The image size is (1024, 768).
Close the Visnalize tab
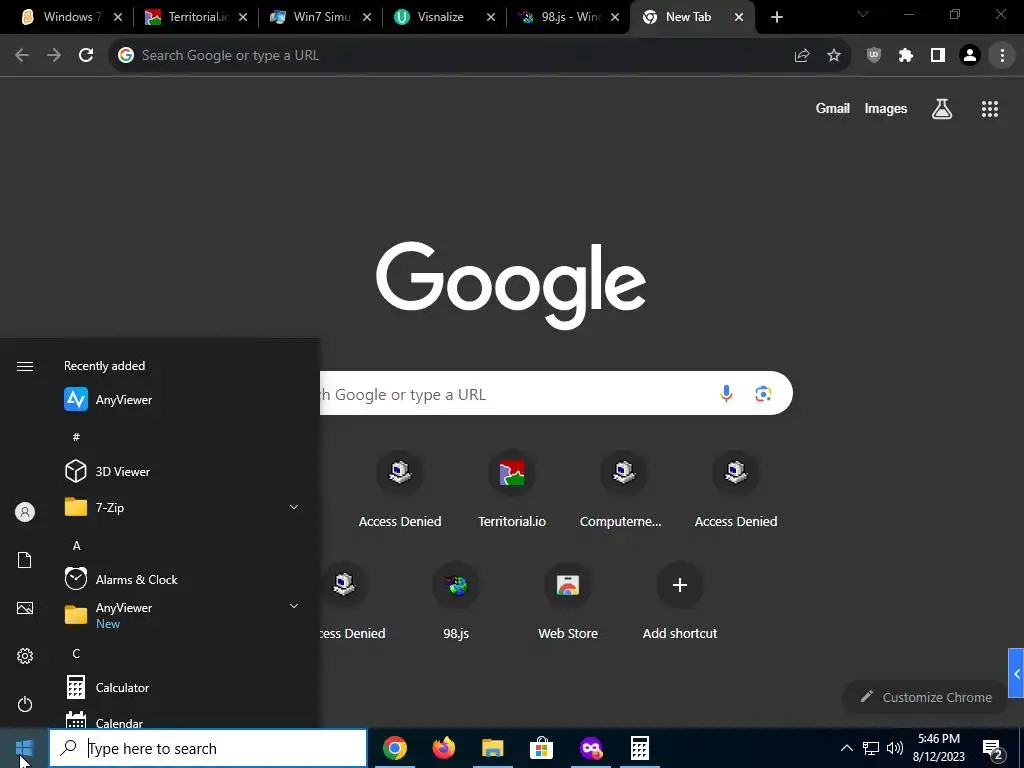click(490, 17)
